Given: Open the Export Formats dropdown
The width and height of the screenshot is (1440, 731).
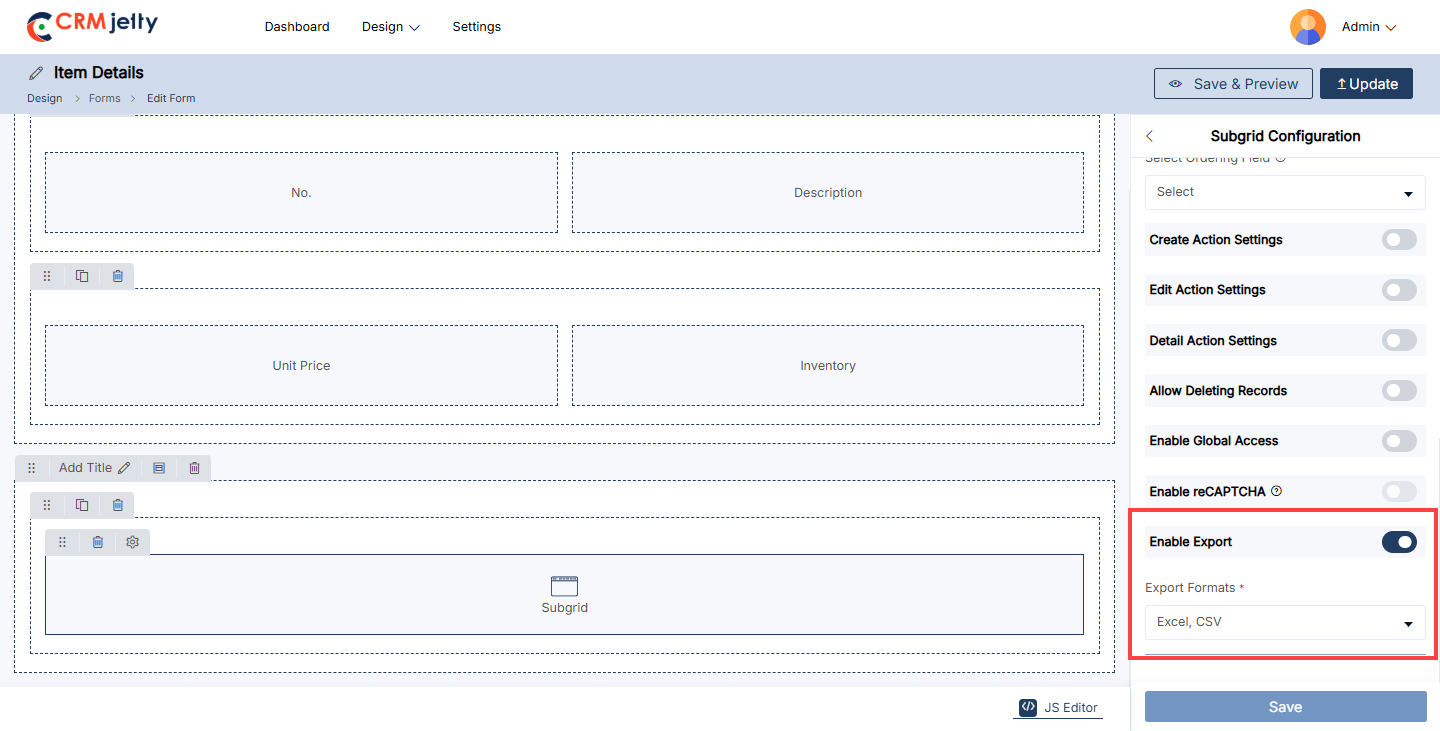Looking at the screenshot, I should pyautogui.click(x=1285, y=622).
